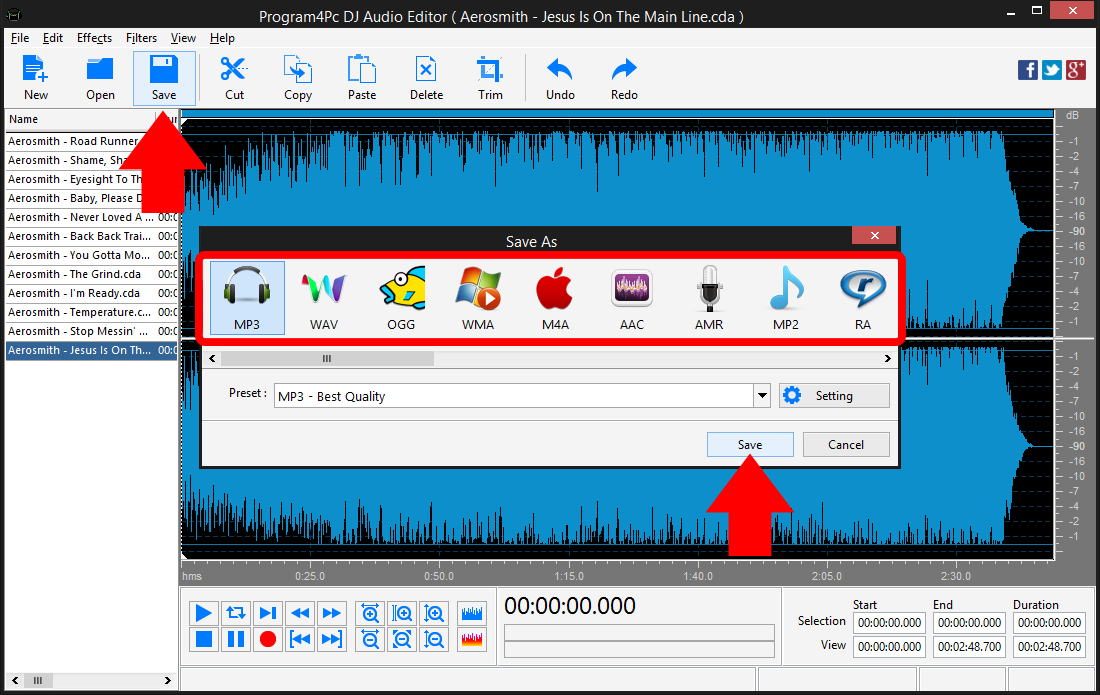Trim the audio selection

[x=490, y=78]
